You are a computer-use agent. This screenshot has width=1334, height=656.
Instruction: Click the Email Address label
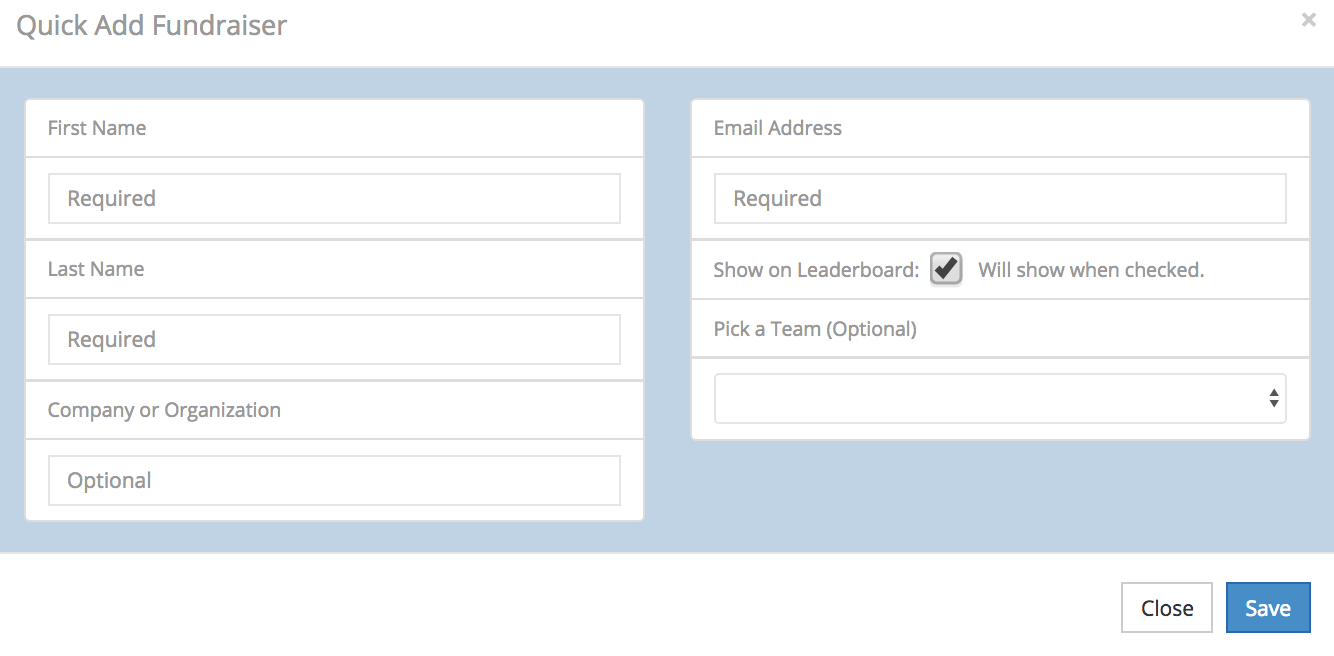pos(778,128)
